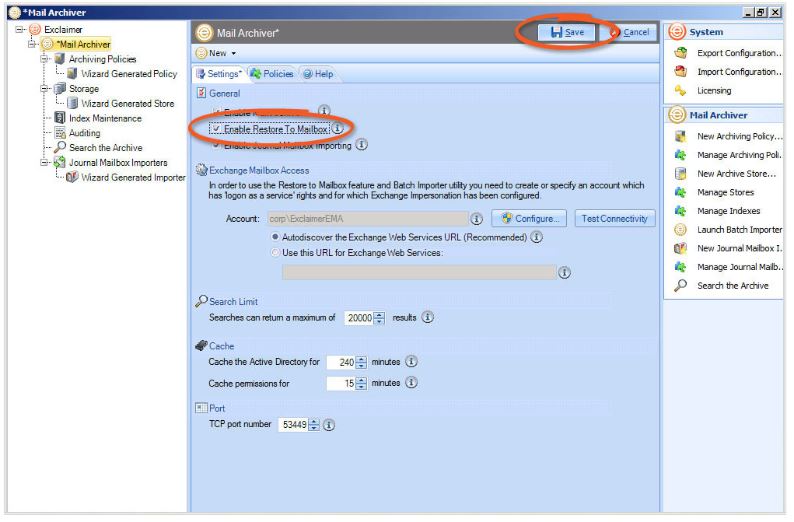Screen dimensions: 794x522
Task: Select Autodiscover Exchange Web Services URL option
Action: [275, 237]
